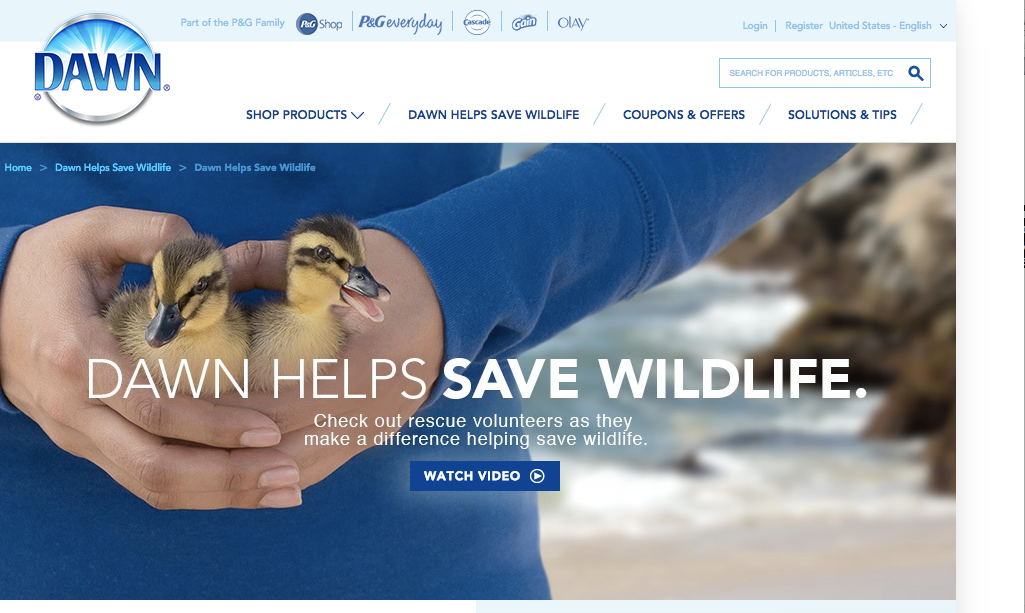The image size is (1025, 613).
Task: Click the search magnifier icon
Action: pyautogui.click(x=915, y=73)
